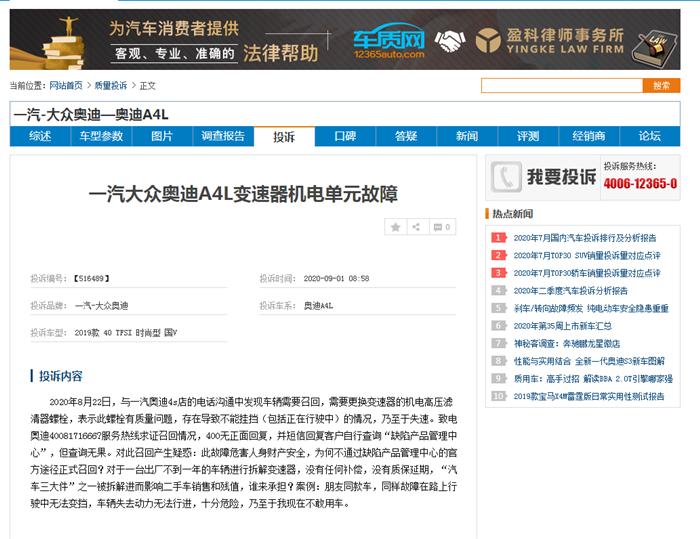Image resolution: width=700 pixels, height=539 pixels.
Task: Switch to 车型参数 tab
Action: 101,136
